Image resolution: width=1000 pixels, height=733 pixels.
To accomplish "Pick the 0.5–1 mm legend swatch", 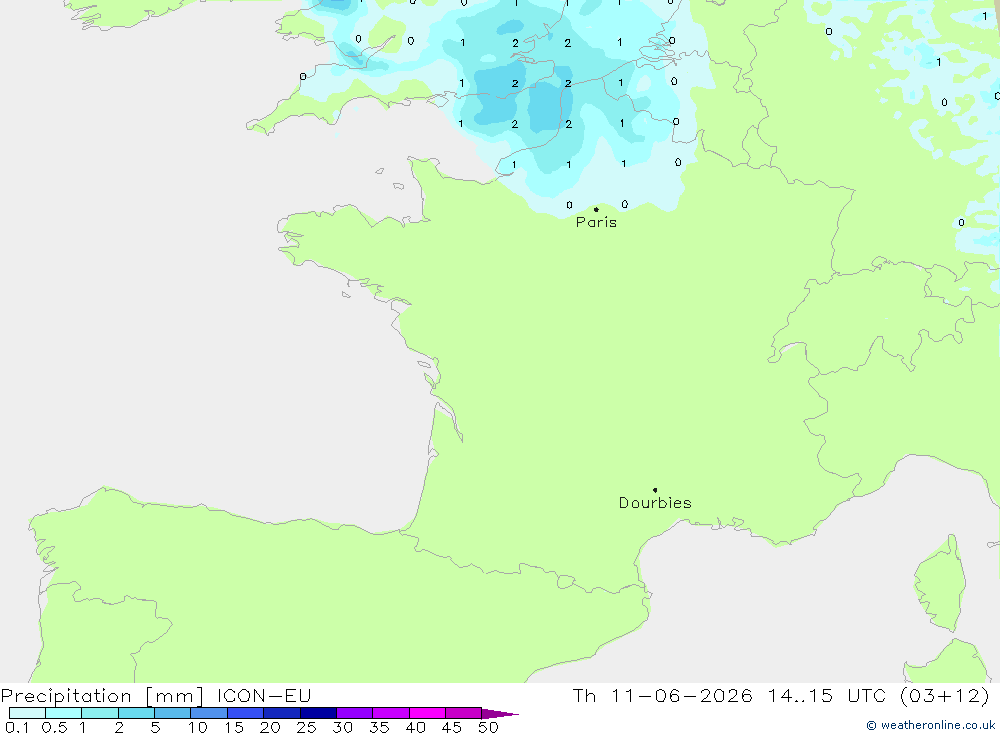I will (x=64, y=713).
